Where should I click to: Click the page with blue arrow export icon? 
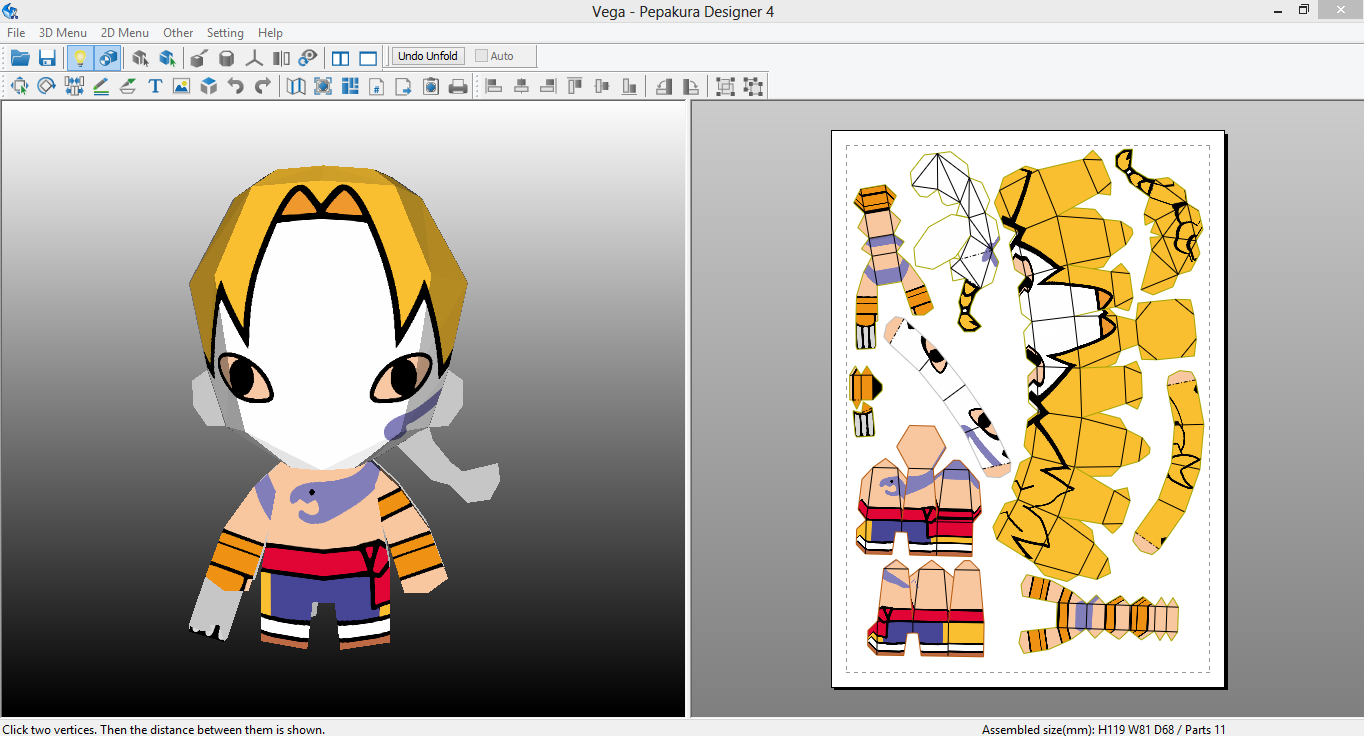(404, 86)
